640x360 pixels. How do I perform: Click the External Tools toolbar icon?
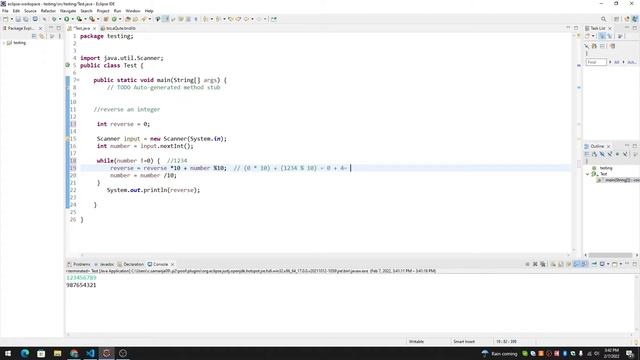click(92, 19)
